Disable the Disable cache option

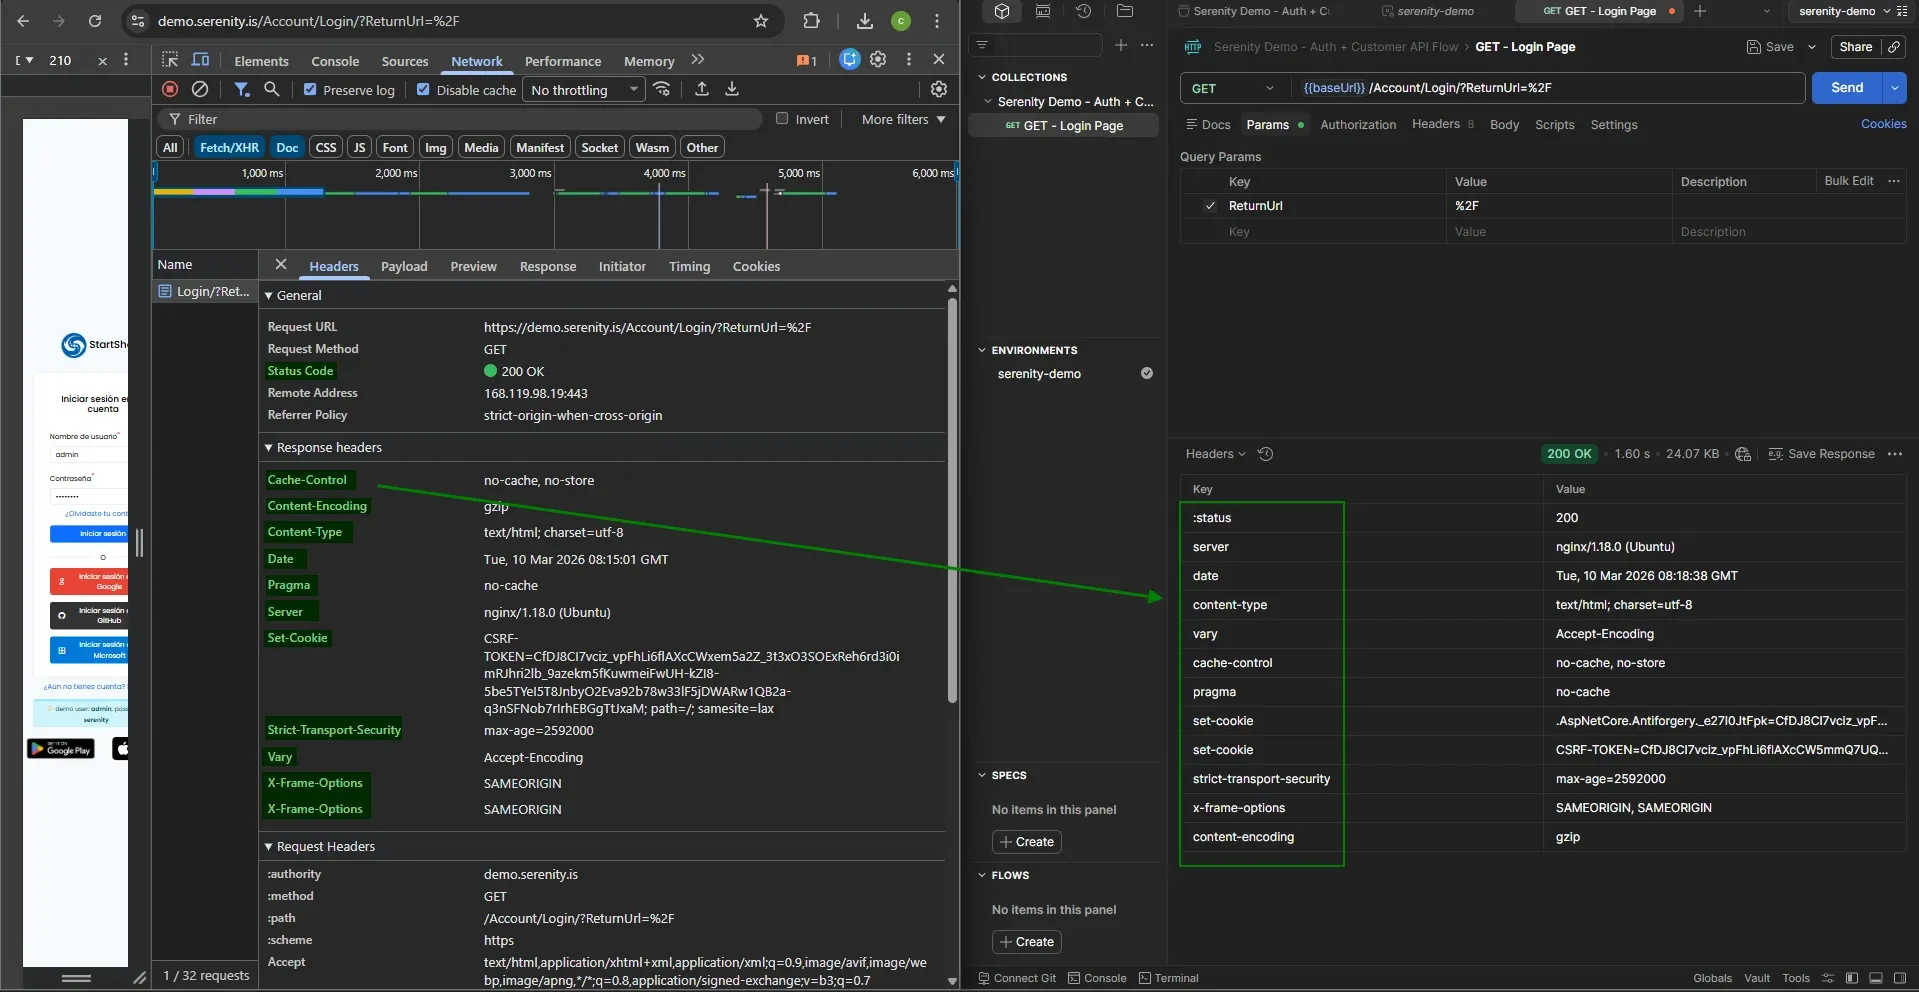(423, 89)
